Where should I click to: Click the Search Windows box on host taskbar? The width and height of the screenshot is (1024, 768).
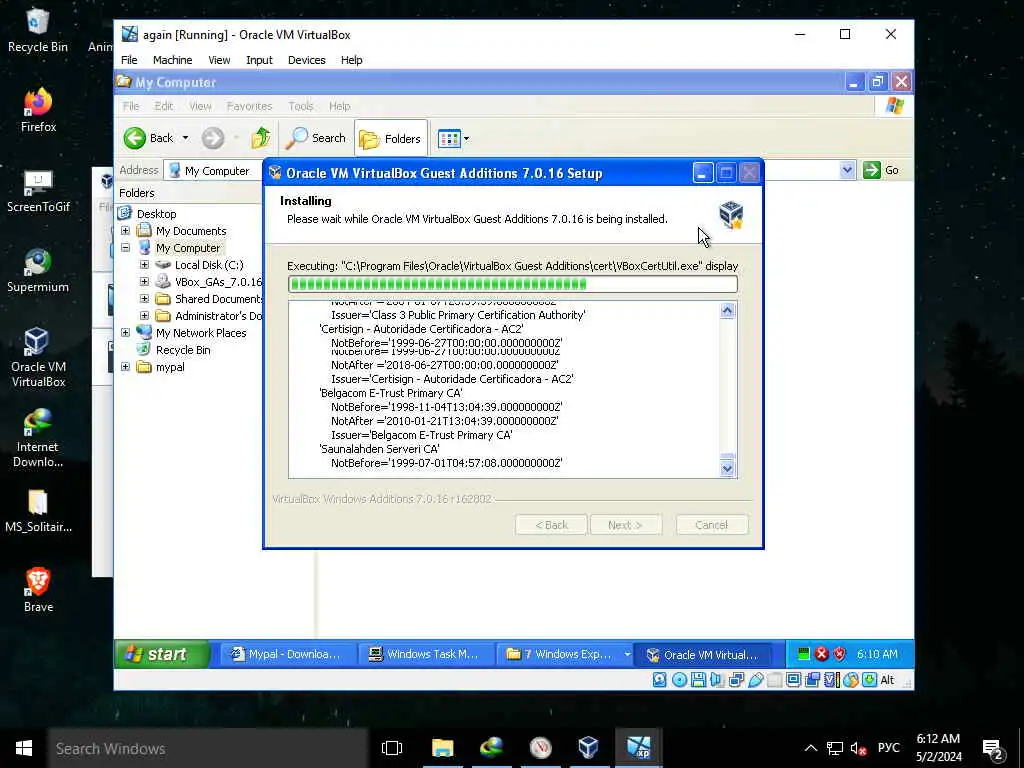208,748
